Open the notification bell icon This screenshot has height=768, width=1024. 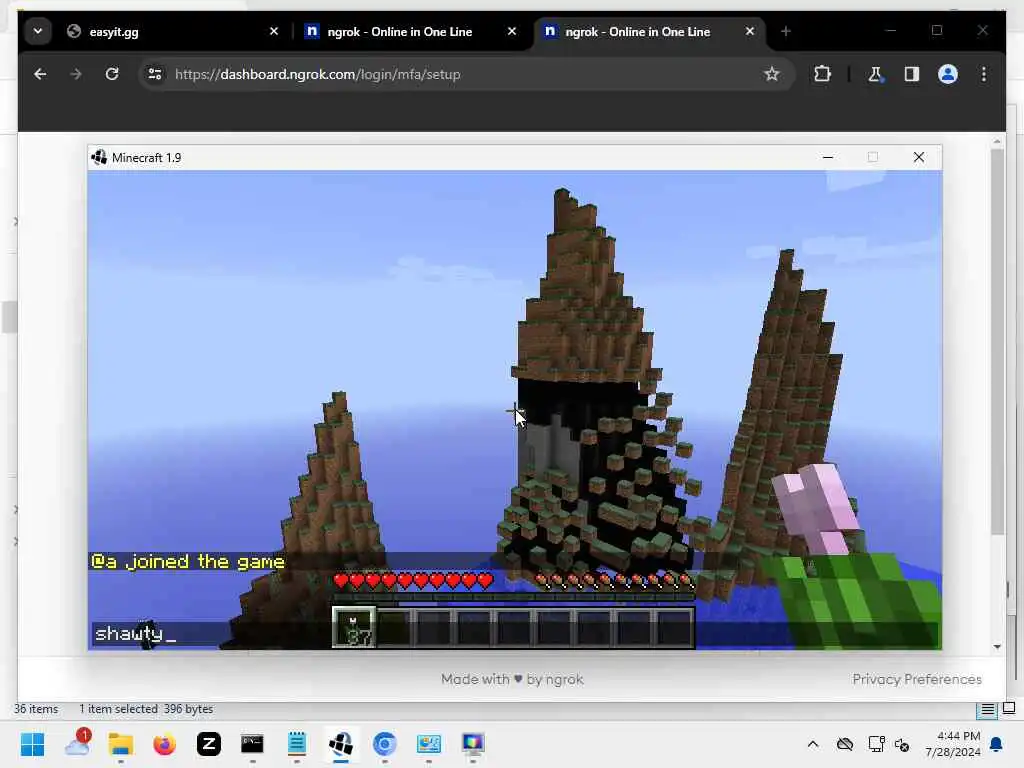997,744
